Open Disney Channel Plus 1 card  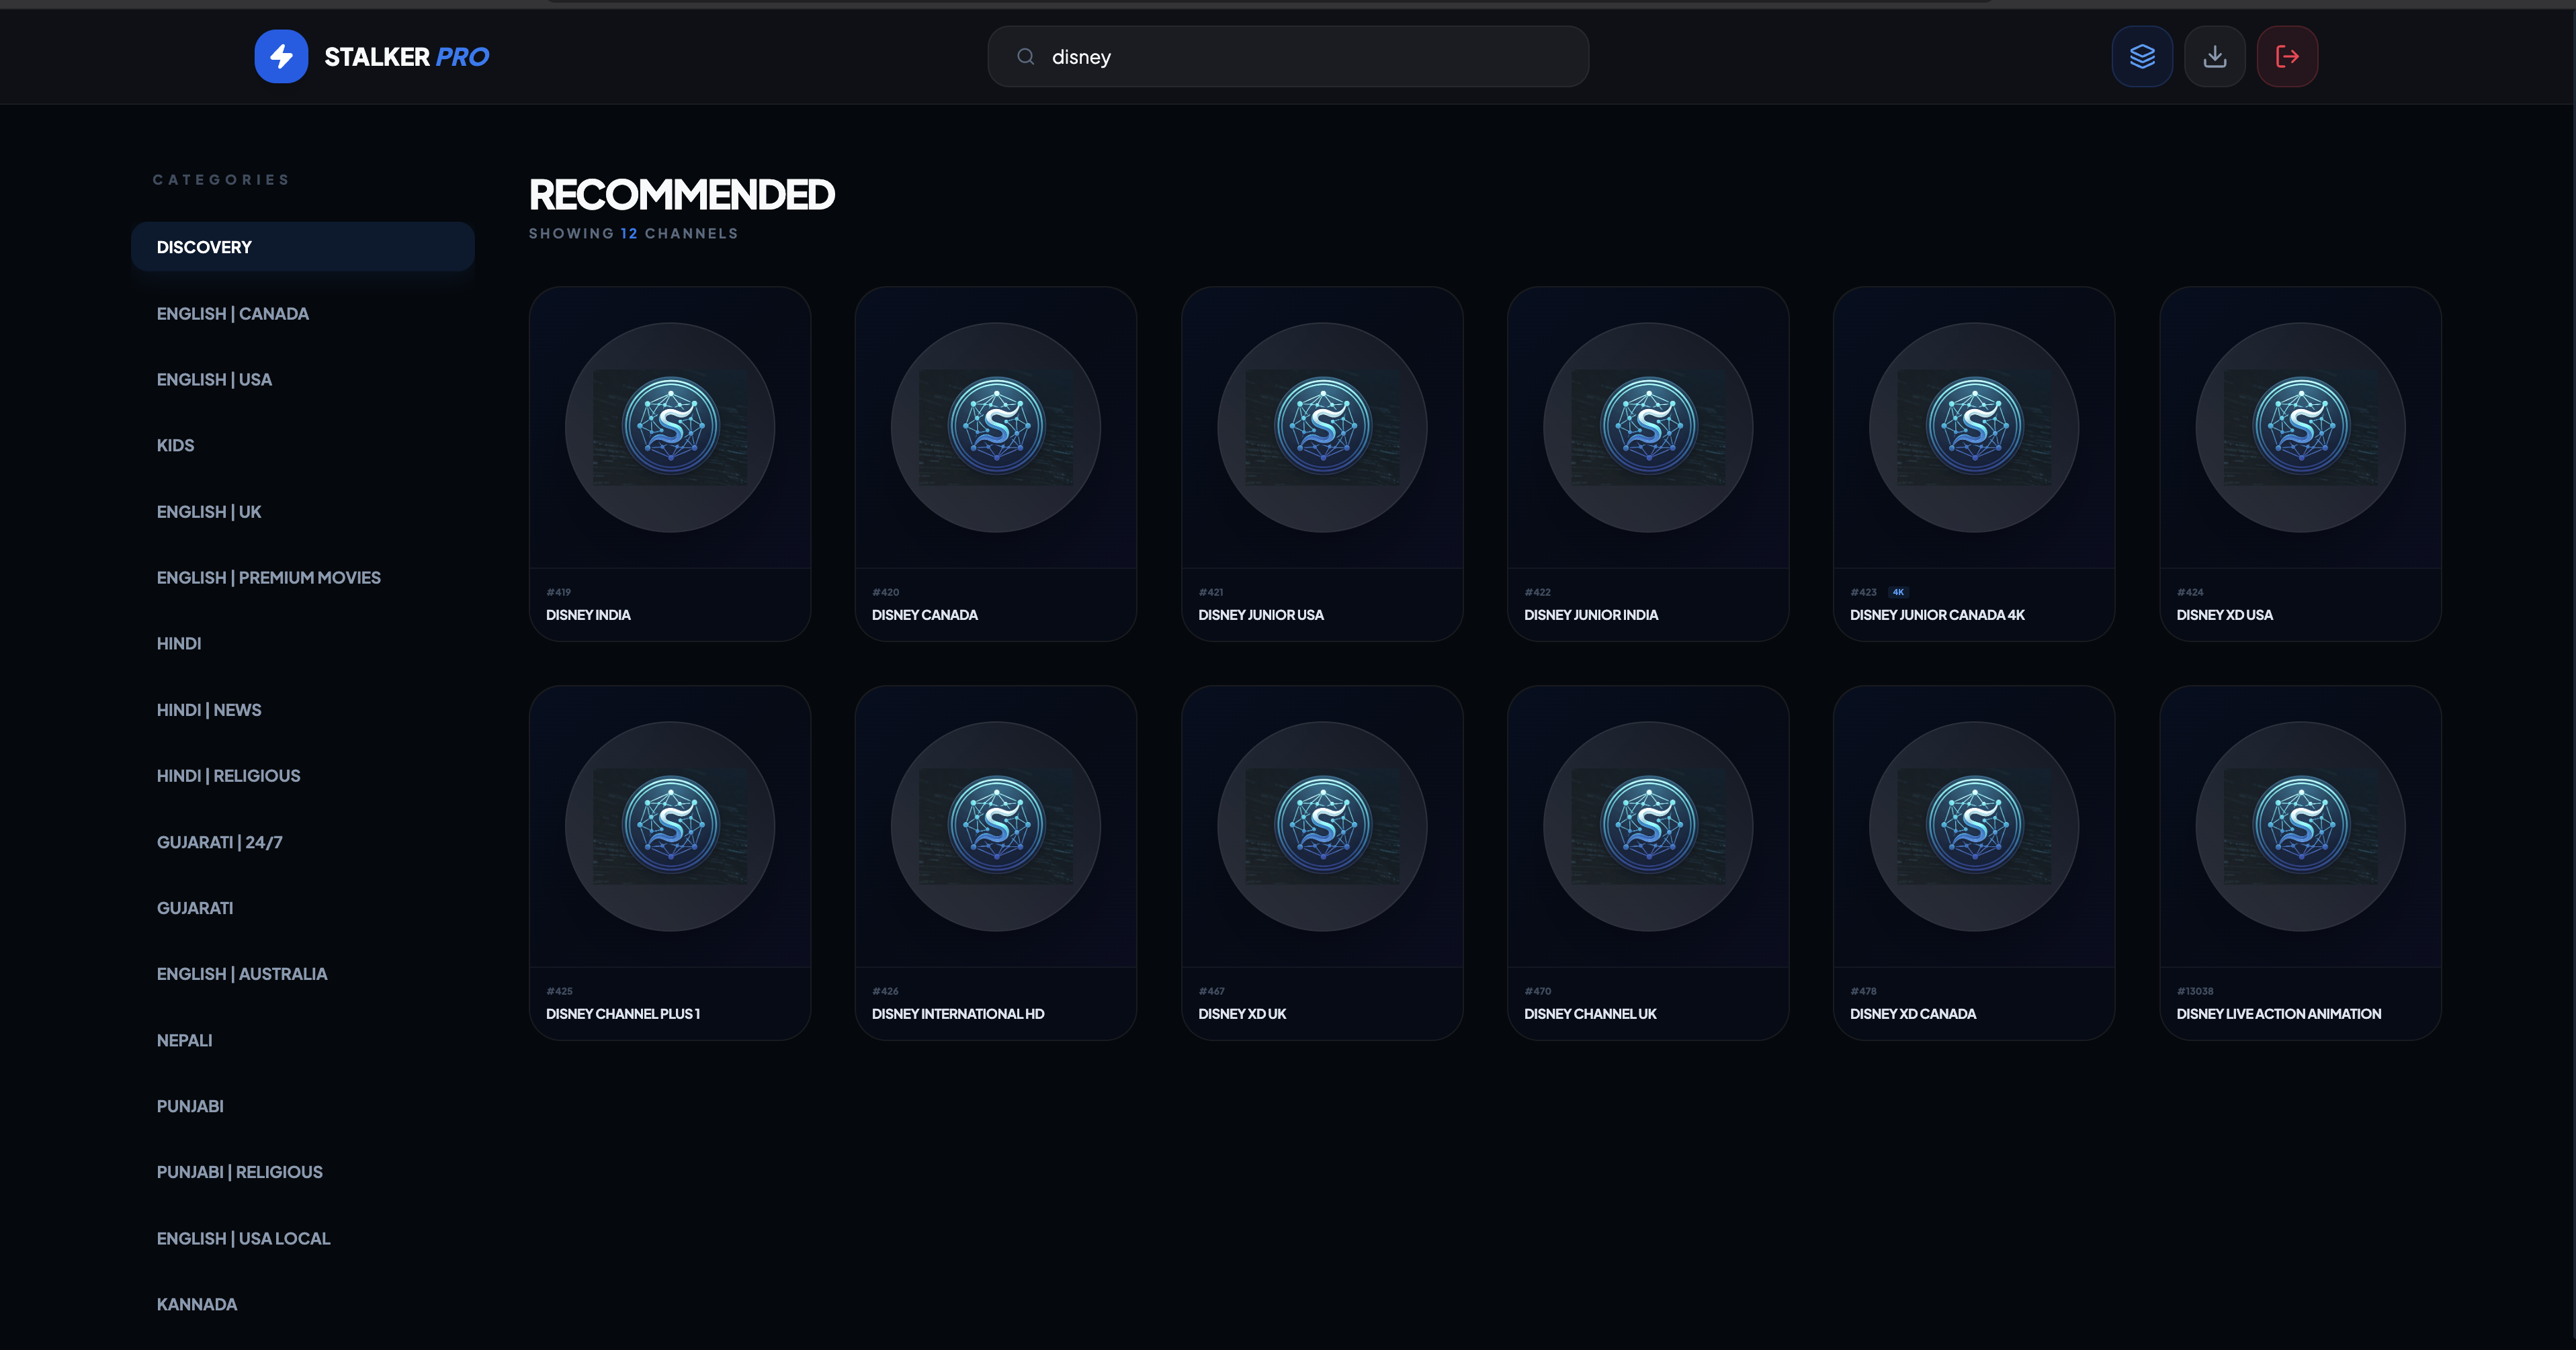670,863
